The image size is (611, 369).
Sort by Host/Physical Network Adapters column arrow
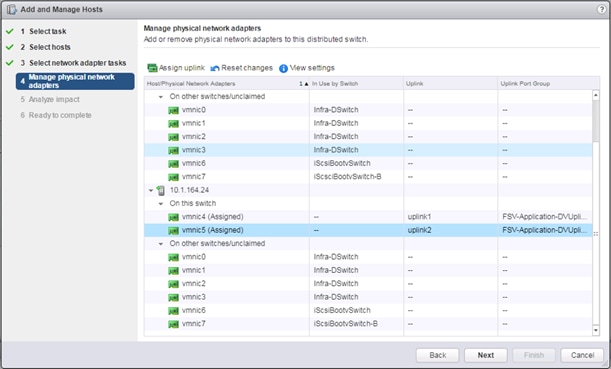click(306, 84)
